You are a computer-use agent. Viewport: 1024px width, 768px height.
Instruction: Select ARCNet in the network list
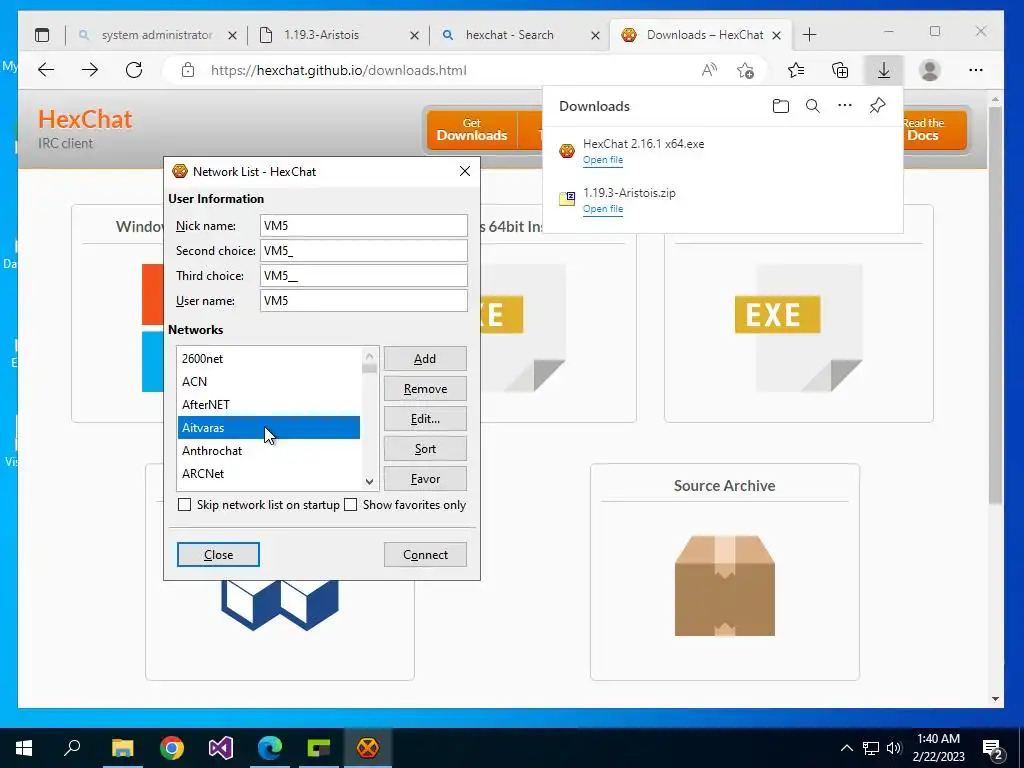click(269, 473)
